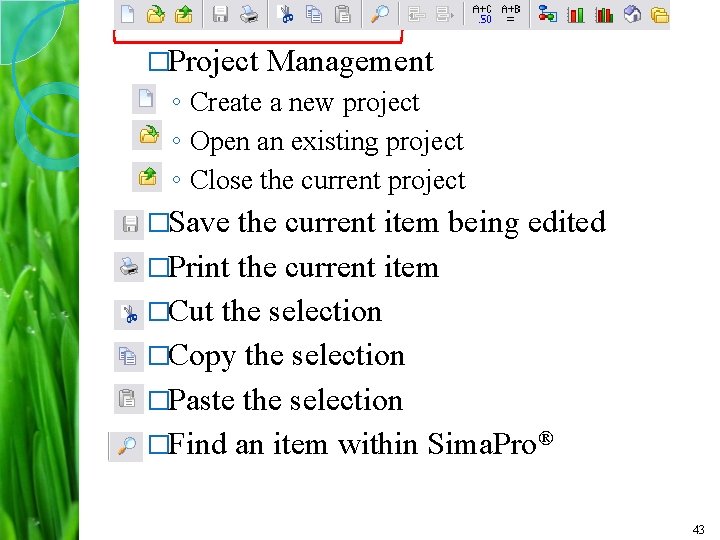Viewport: 720px width, 540px height.
Task: Click the house icon in top toolbar
Action: [632, 14]
